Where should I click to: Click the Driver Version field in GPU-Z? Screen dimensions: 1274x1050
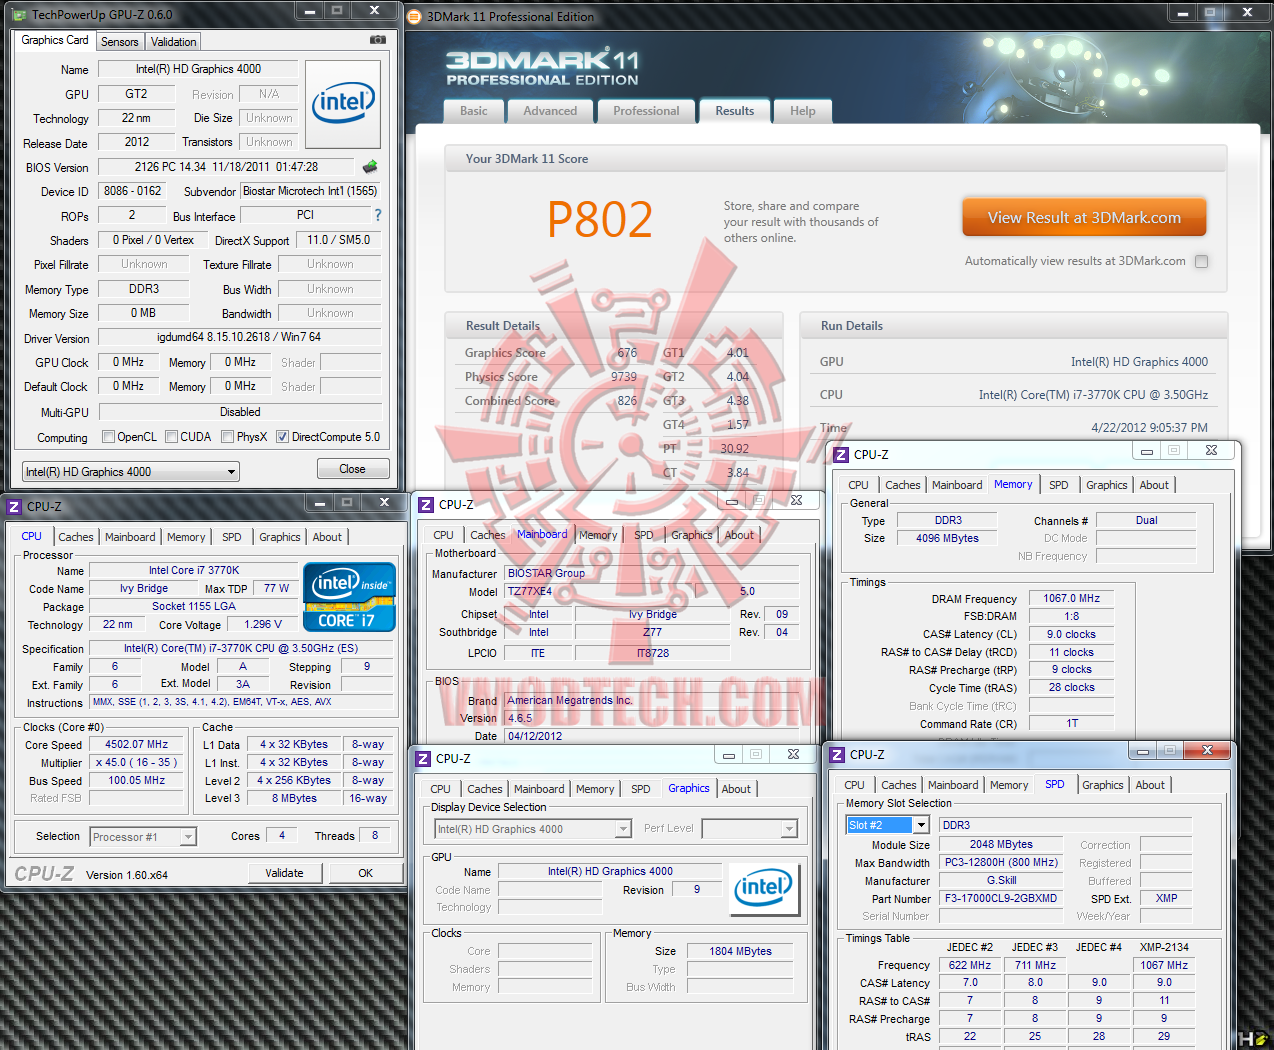tap(239, 337)
